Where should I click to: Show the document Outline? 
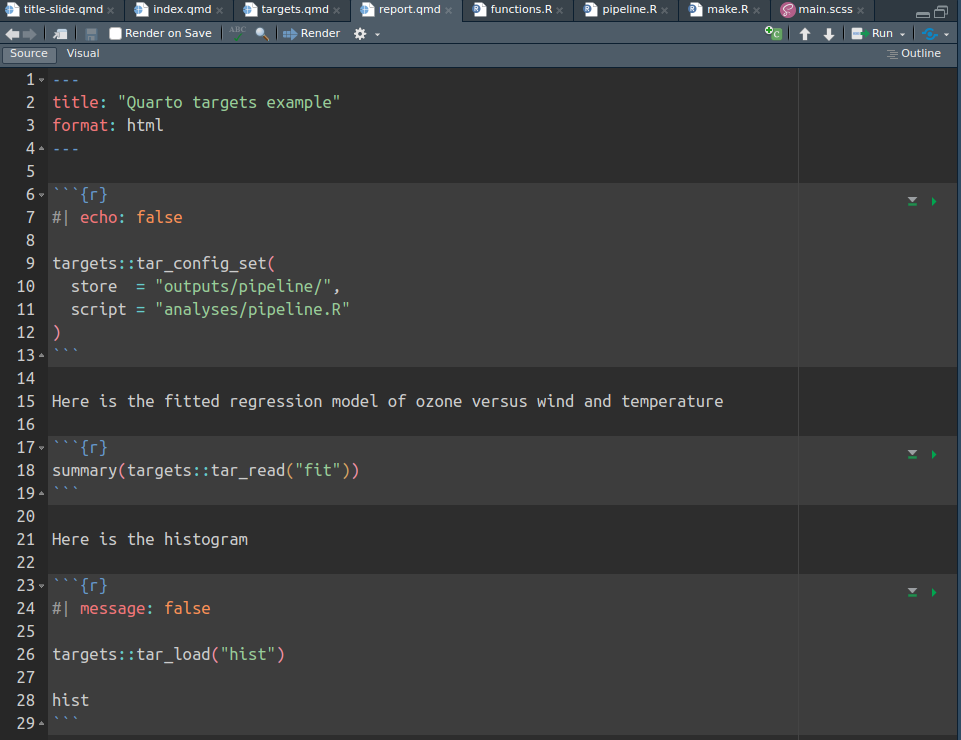click(914, 54)
